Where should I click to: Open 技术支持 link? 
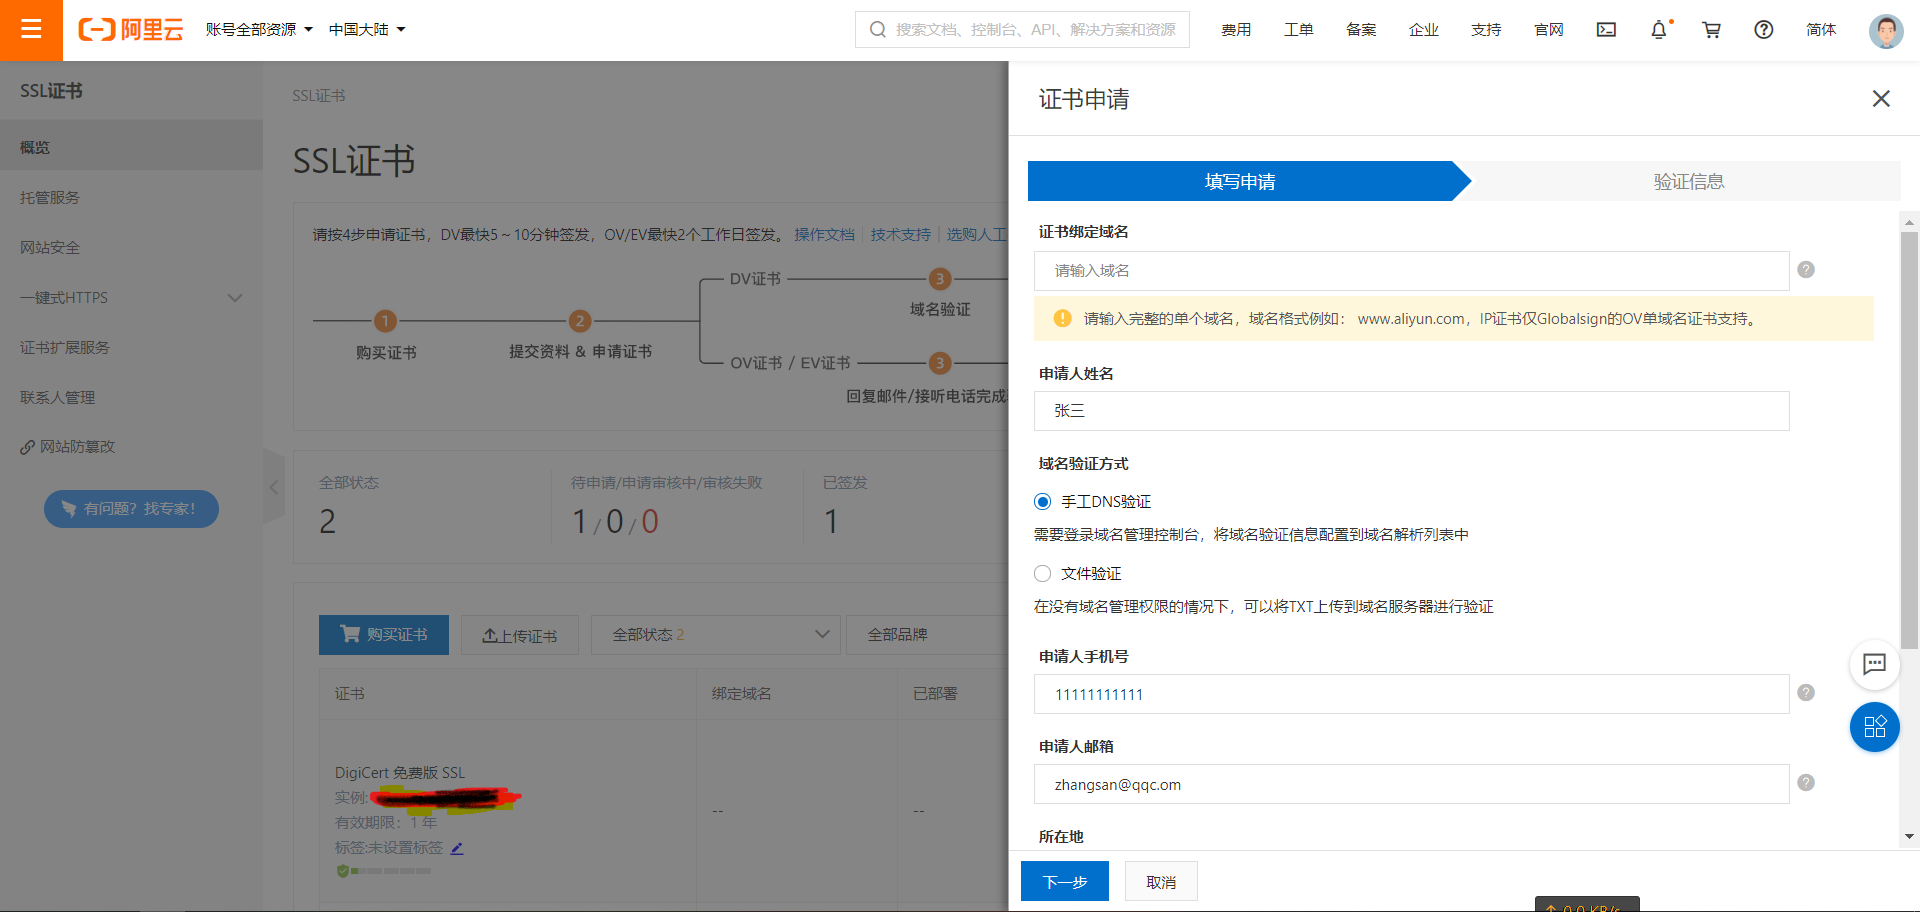[900, 234]
